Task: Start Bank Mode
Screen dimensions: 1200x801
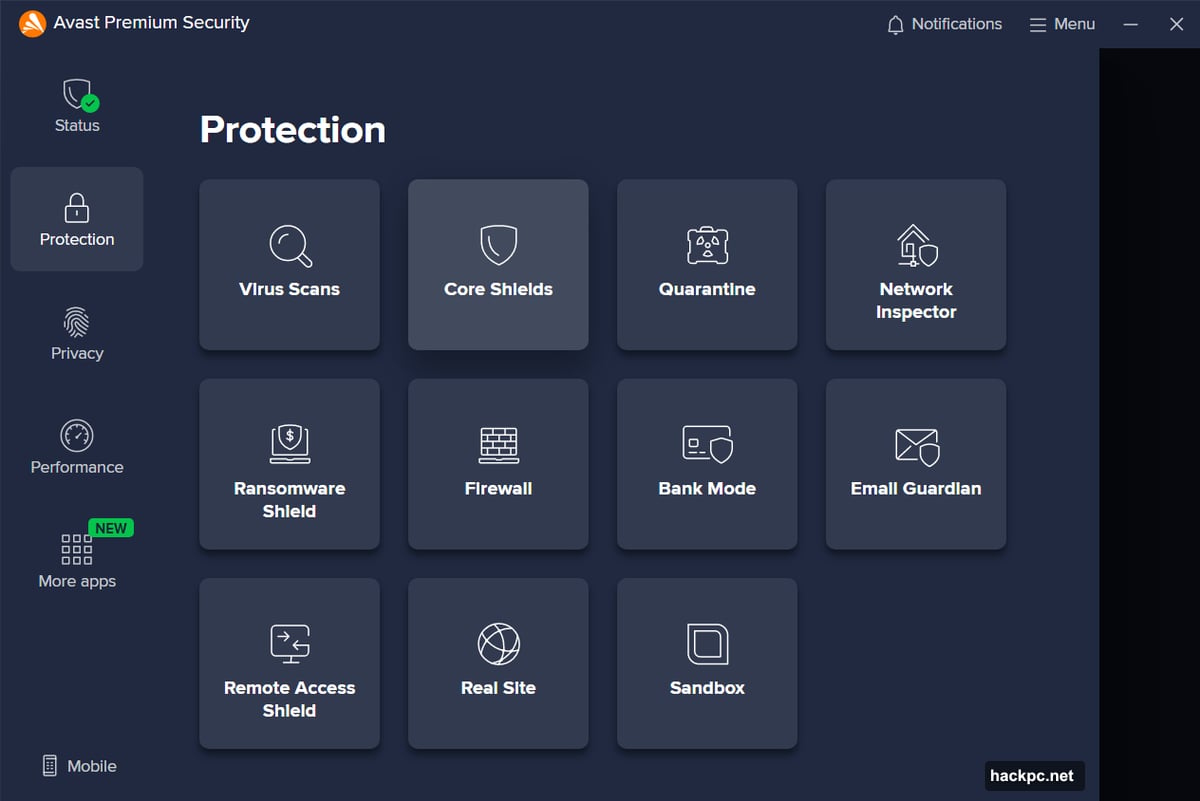Action: click(707, 464)
